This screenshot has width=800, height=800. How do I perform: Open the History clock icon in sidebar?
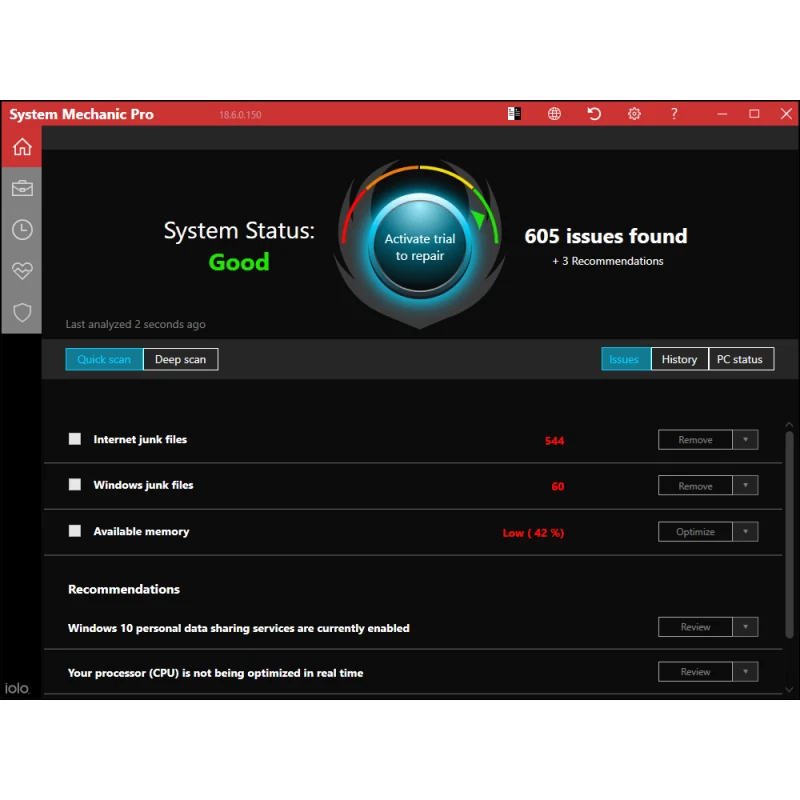coord(21,229)
